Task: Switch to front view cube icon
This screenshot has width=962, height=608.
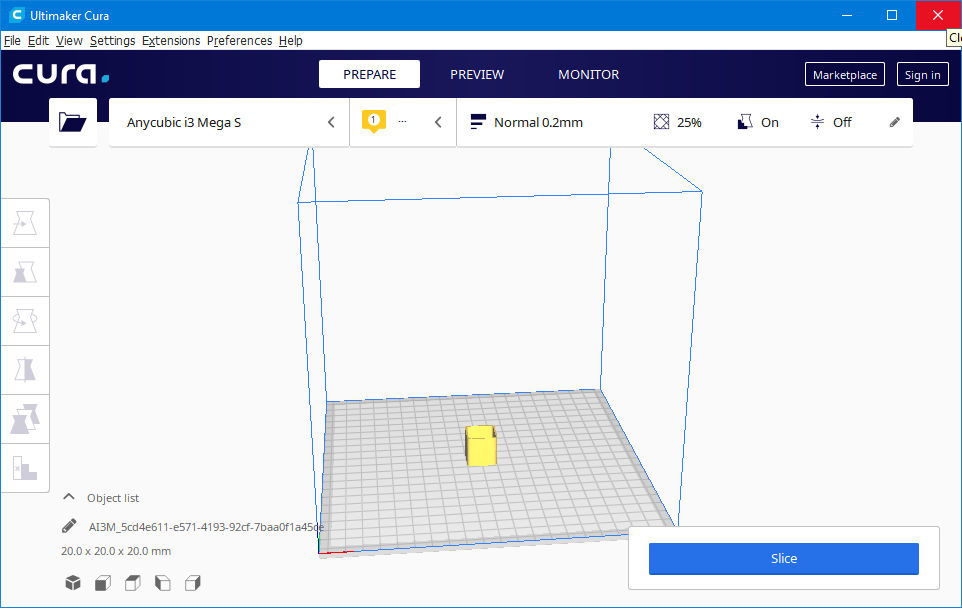Action: click(103, 582)
